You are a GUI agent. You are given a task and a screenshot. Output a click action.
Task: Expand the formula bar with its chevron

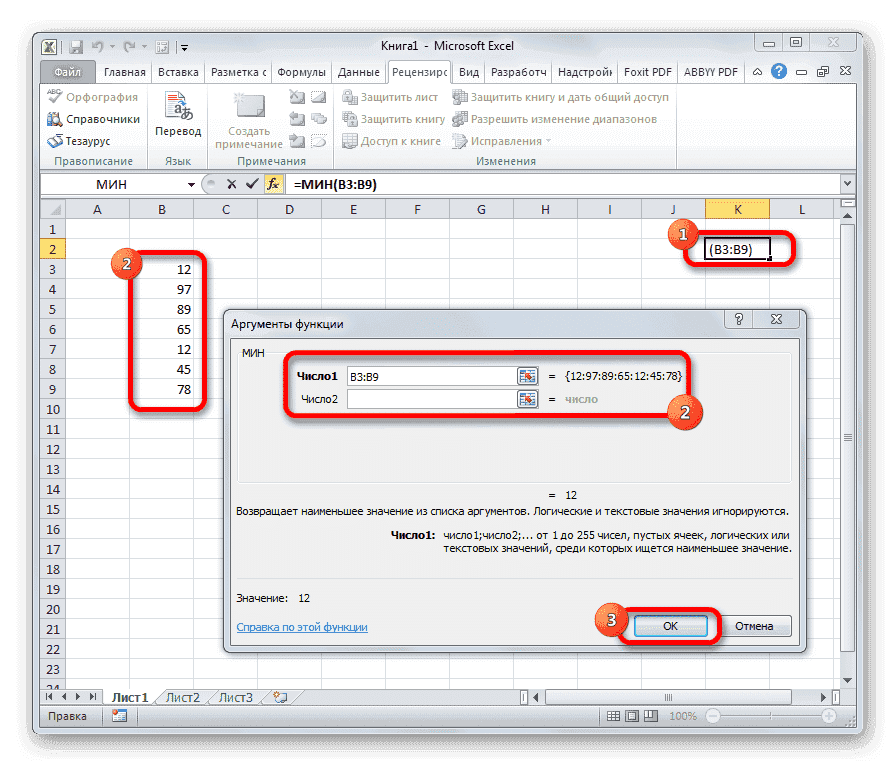coord(846,184)
